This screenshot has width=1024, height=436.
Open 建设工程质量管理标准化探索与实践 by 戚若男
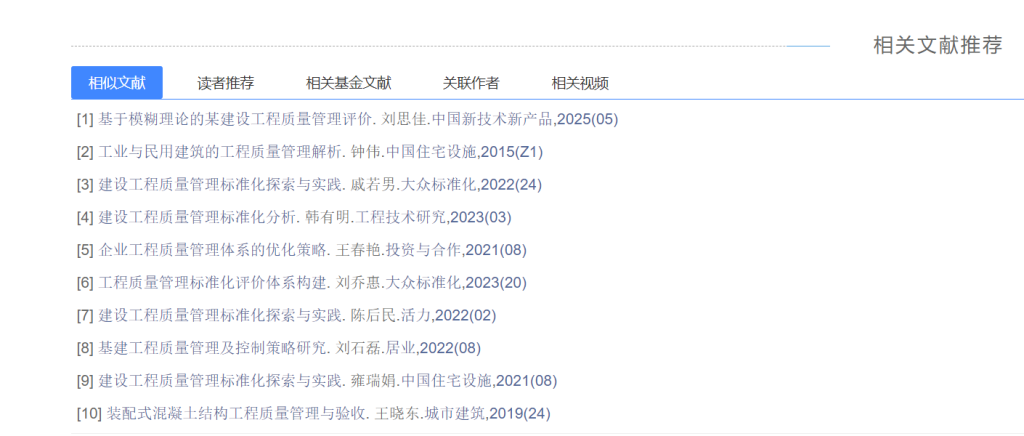pyautogui.click(x=219, y=185)
